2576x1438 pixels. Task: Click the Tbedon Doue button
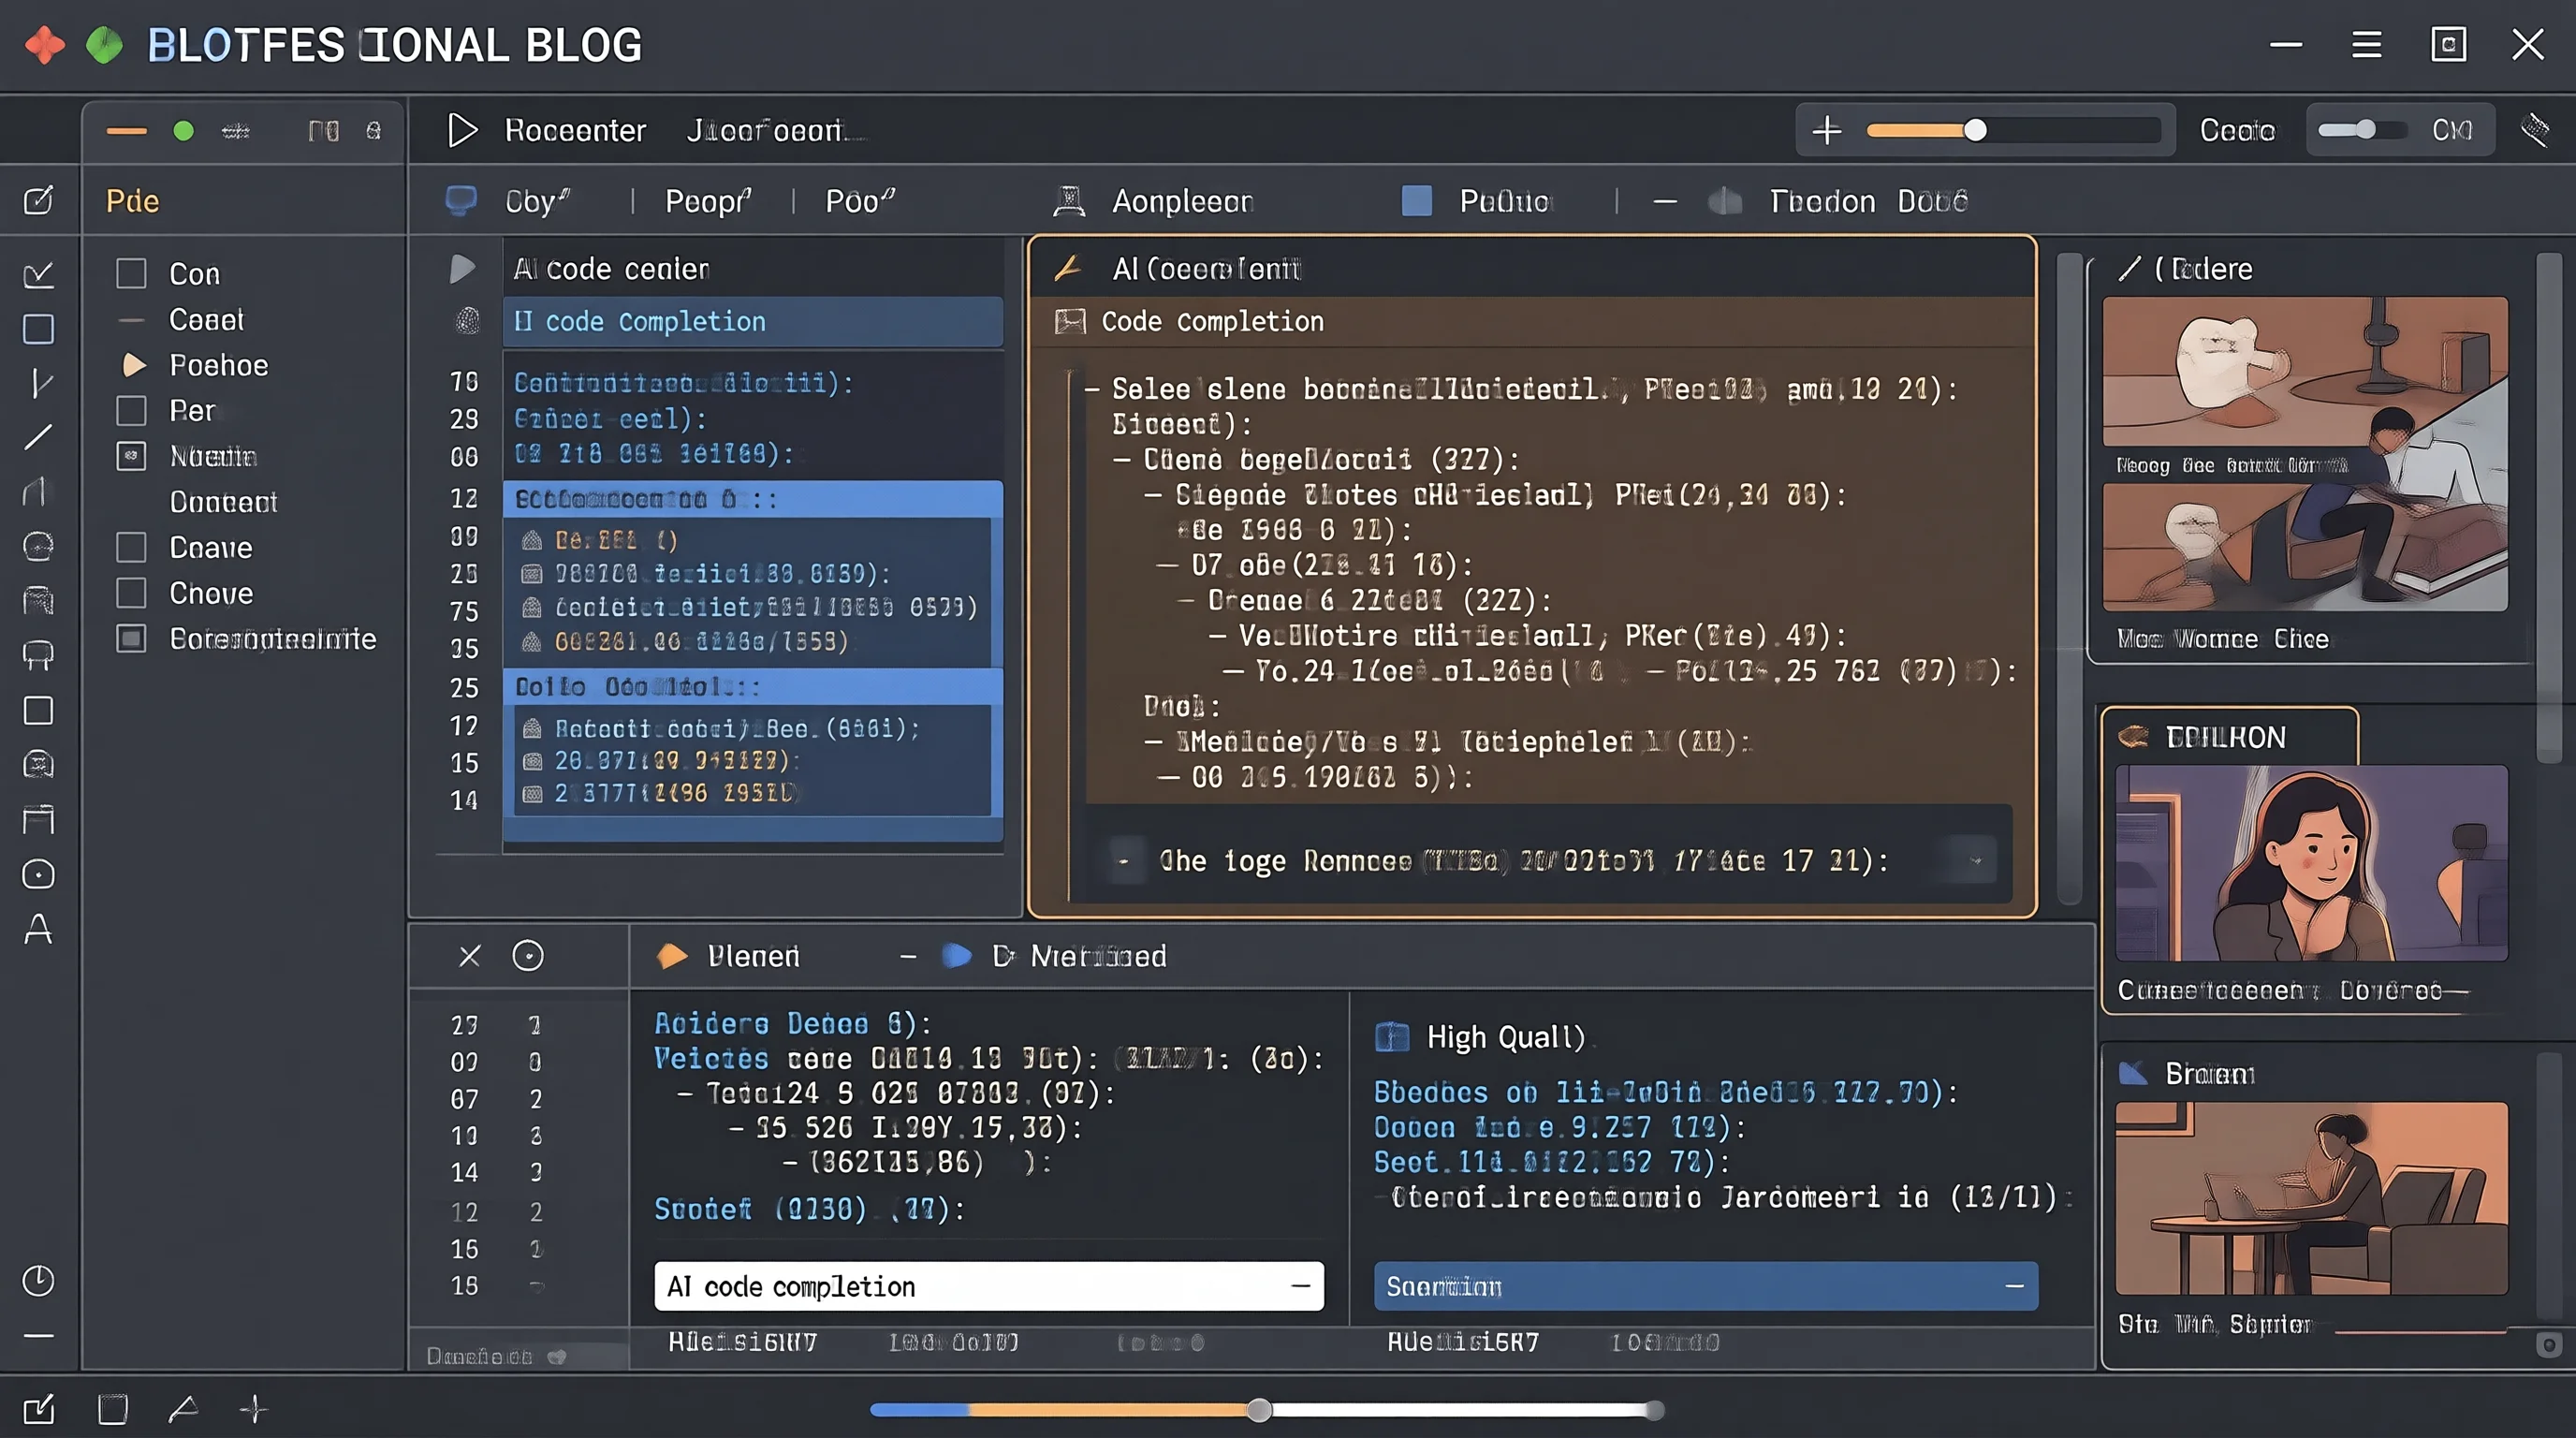tap(1868, 201)
